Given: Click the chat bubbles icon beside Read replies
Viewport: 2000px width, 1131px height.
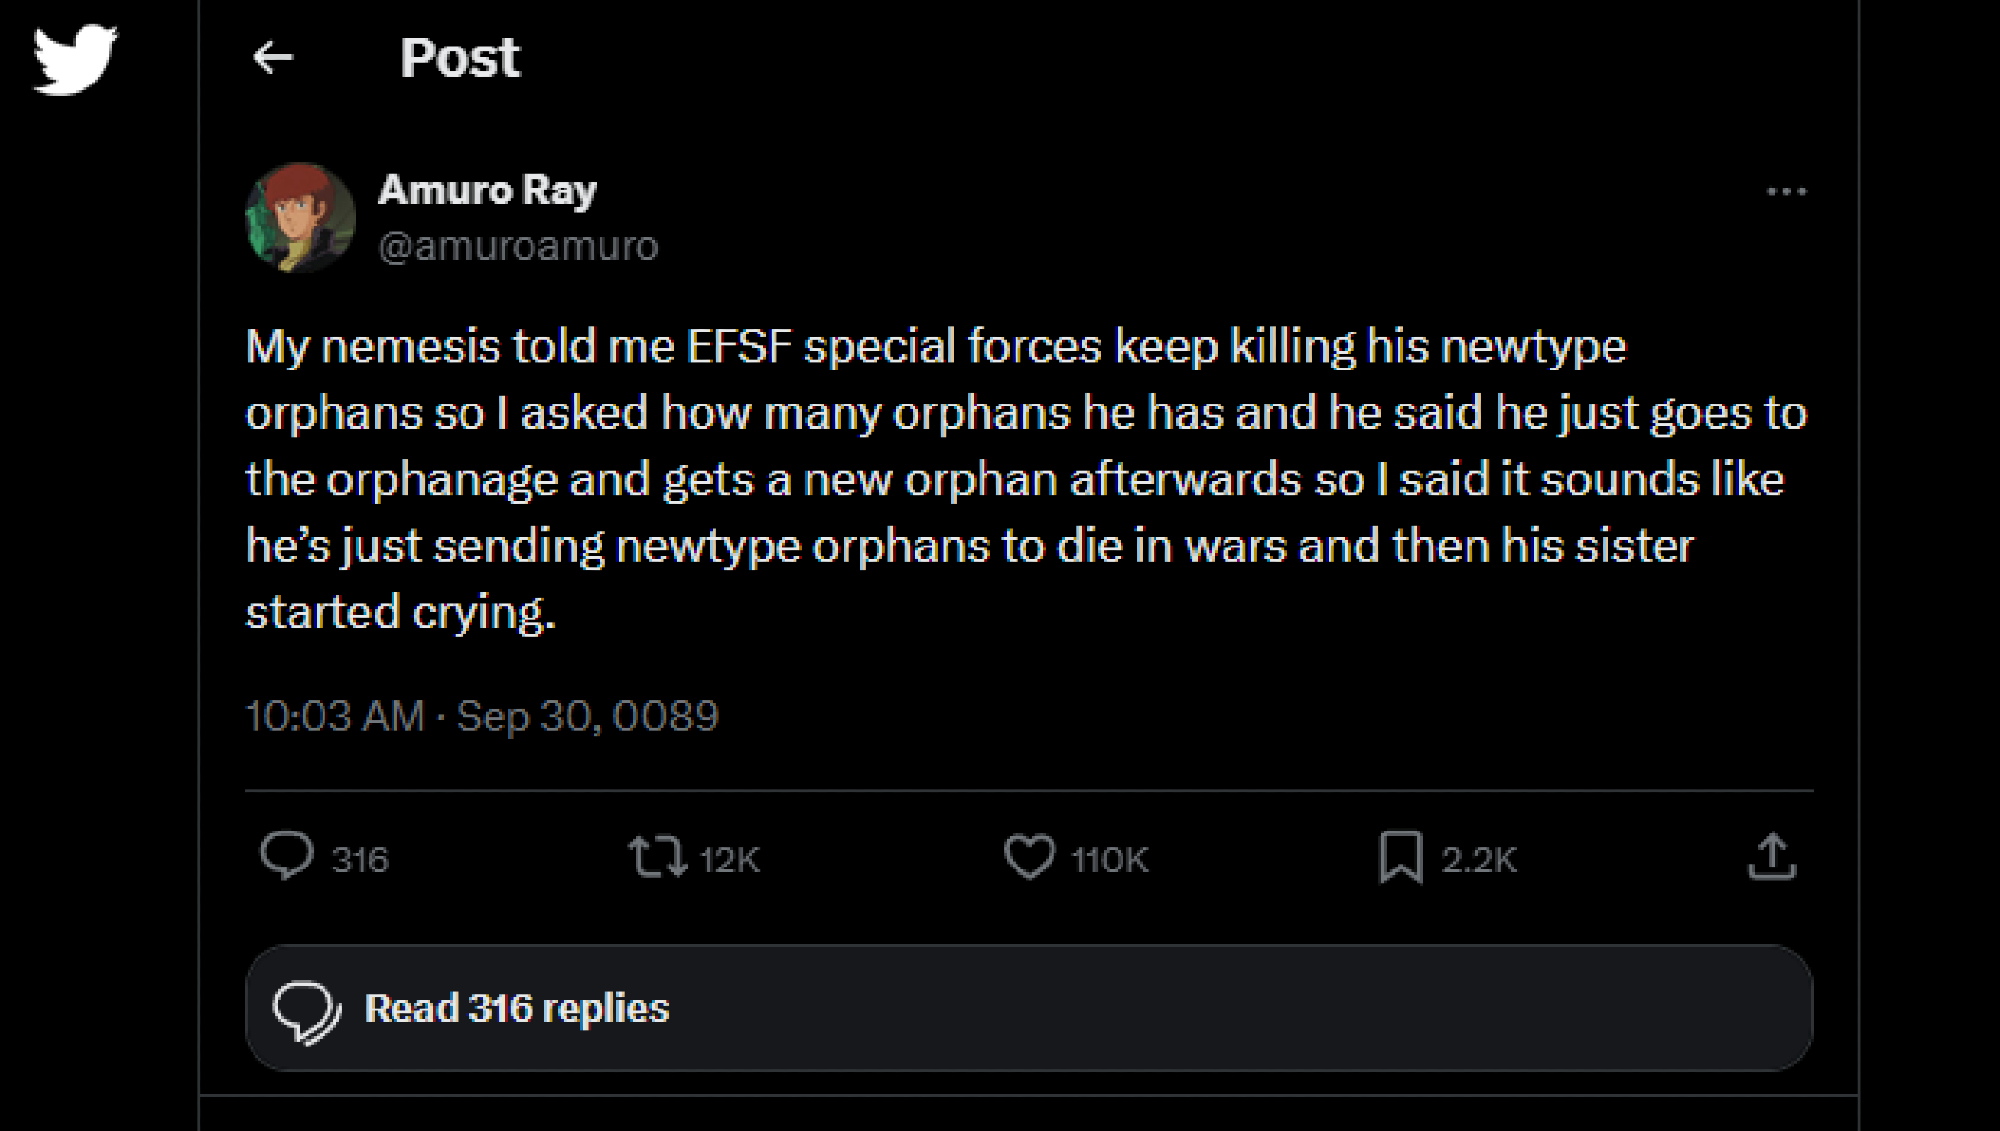Looking at the screenshot, I should (x=306, y=1010).
